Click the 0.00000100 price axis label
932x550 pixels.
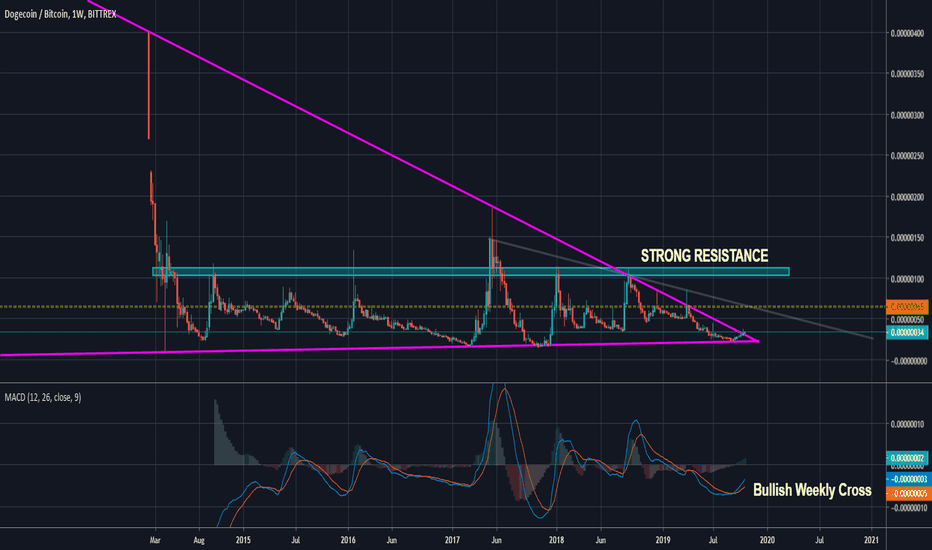(x=907, y=279)
